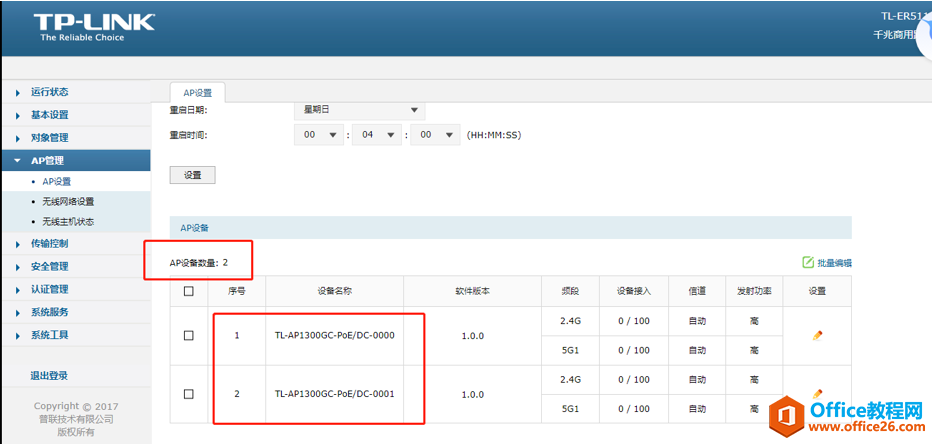Collapse the AP管理 menu
Viewport: 932px width, 444px height.
[x=75, y=160]
